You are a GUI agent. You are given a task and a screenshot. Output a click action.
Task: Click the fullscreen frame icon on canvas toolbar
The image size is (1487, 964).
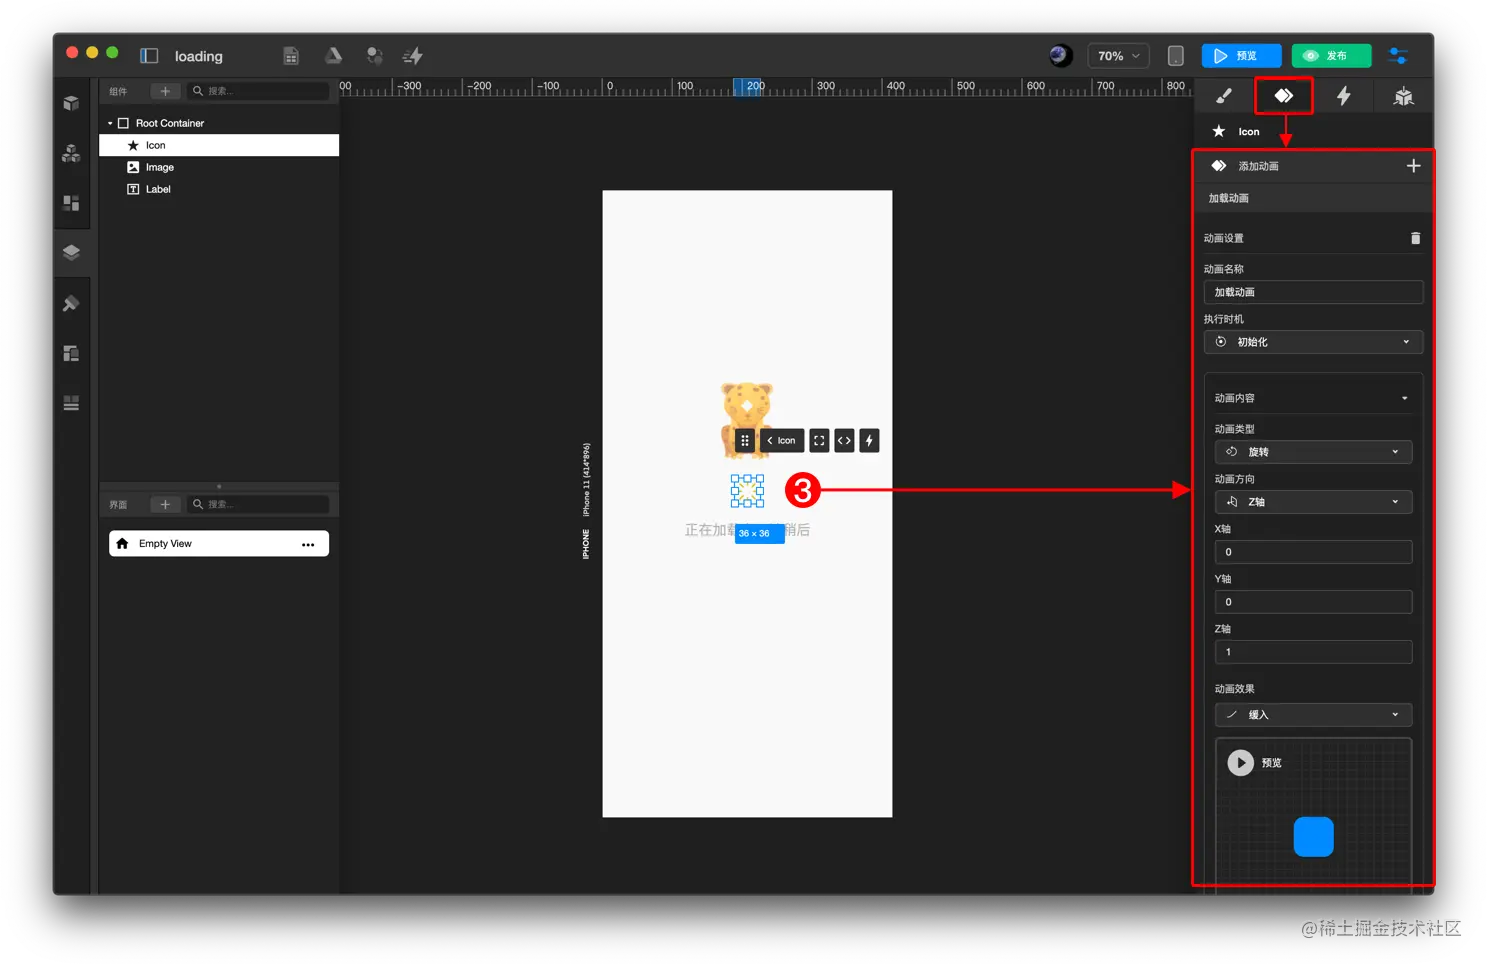pyautogui.click(x=819, y=440)
